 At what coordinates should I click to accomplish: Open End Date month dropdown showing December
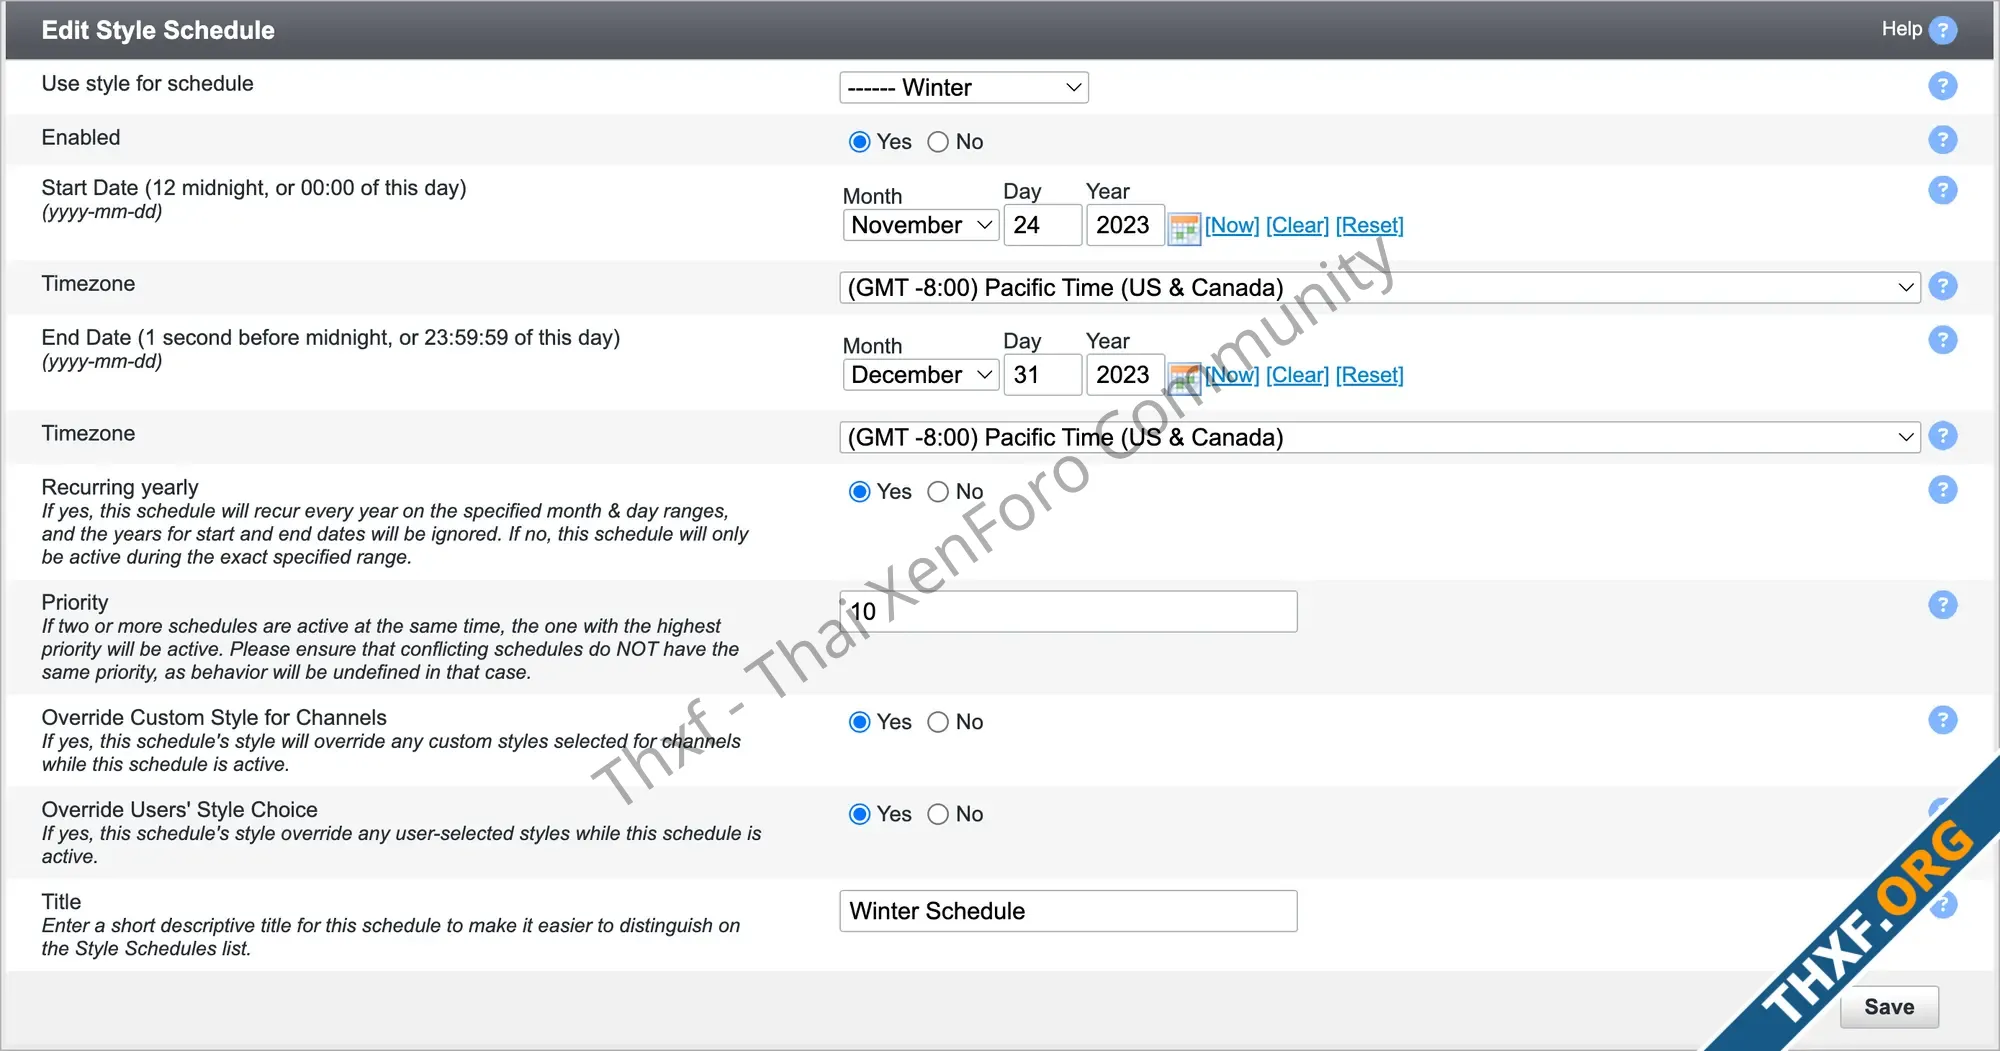pyautogui.click(x=921, y=375)
